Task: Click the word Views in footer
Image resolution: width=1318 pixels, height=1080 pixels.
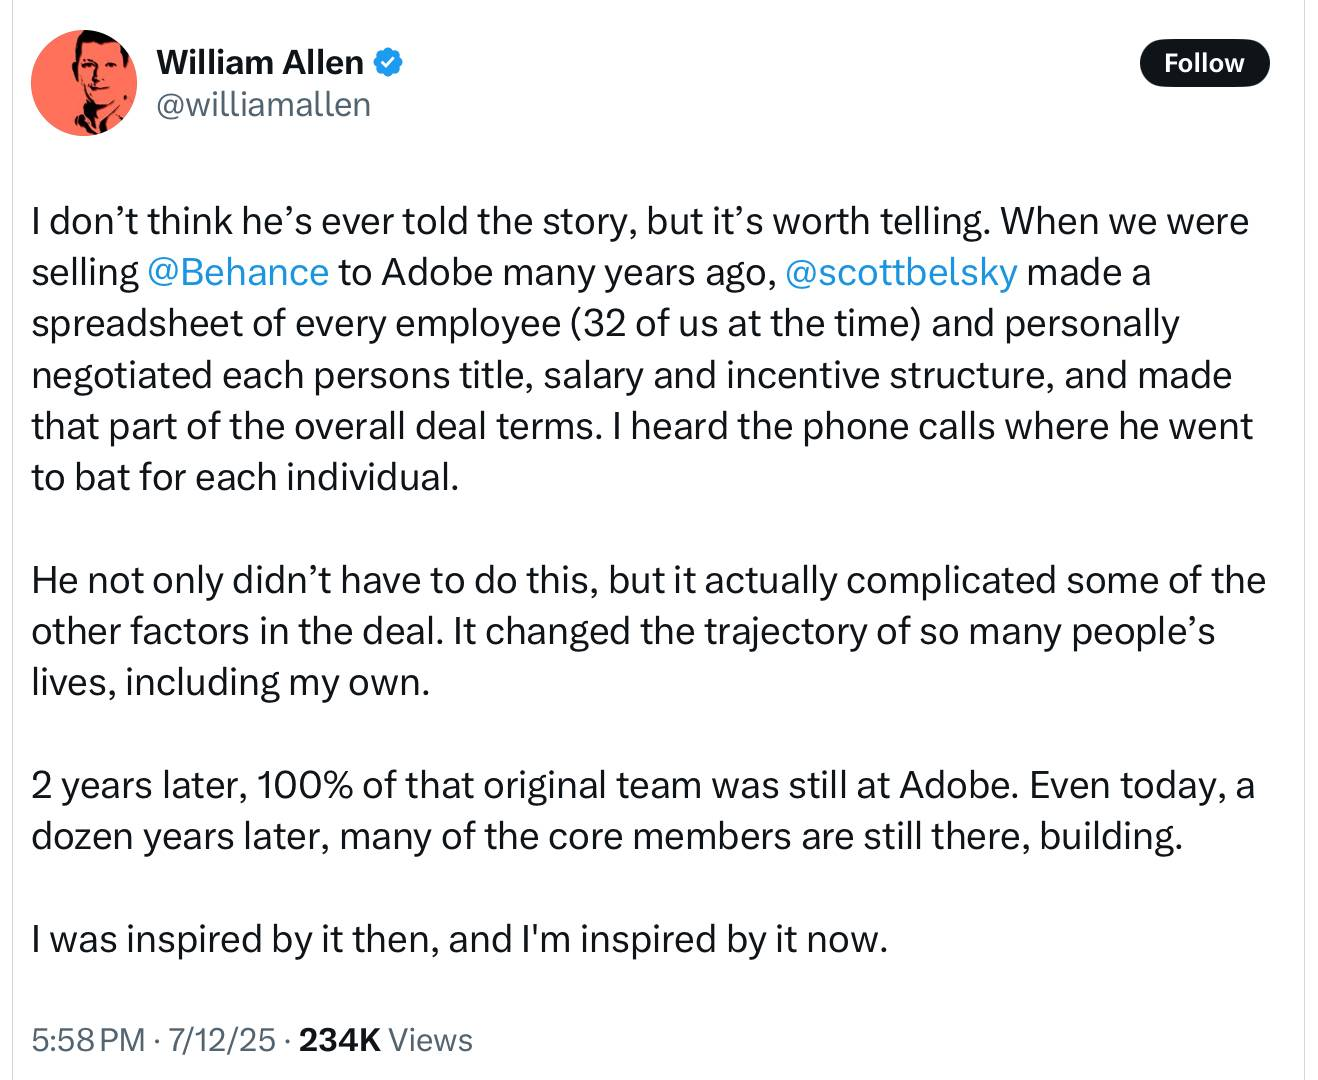Action: tap(430, 1040)
